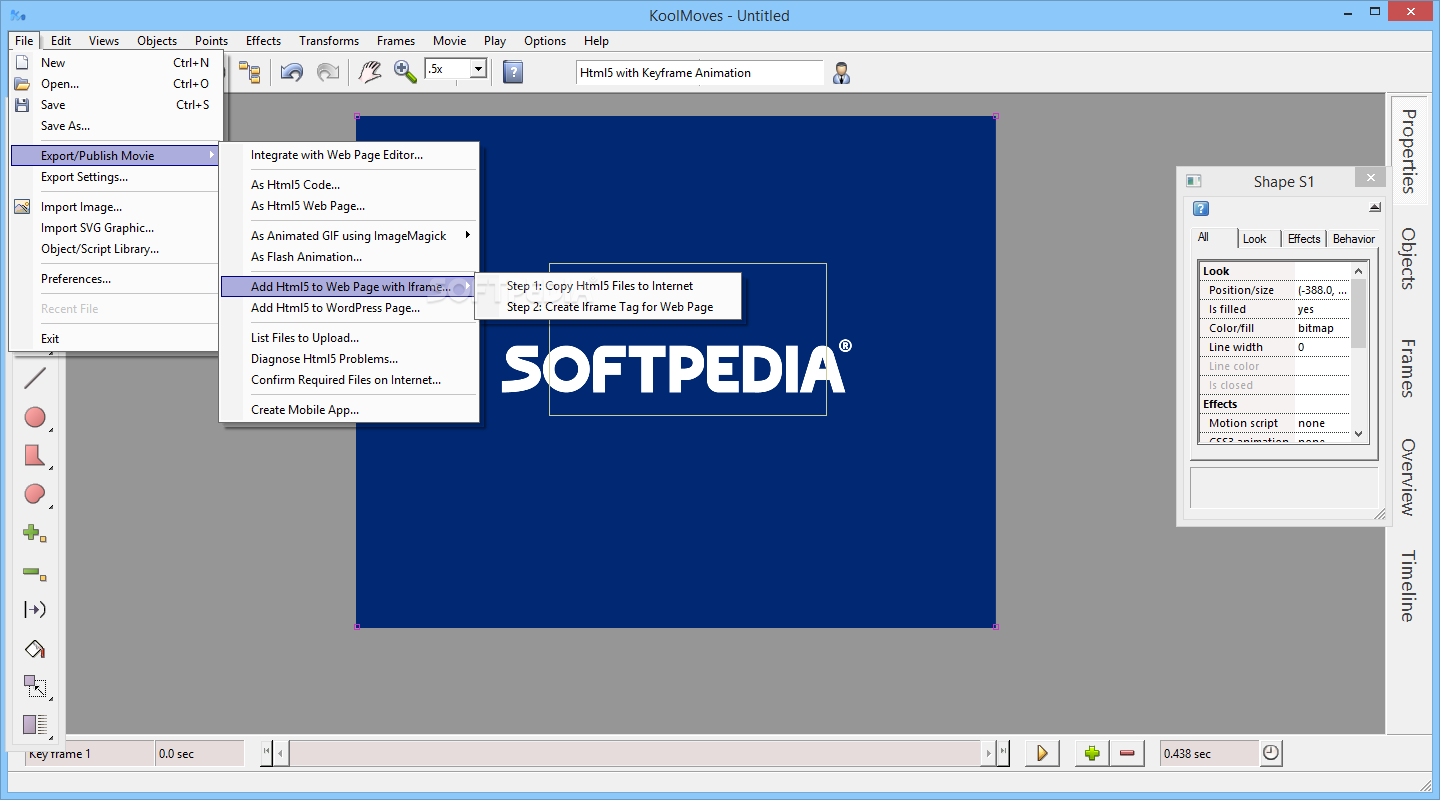
Task: Choose Import Image...
Action: pos(115,207)
